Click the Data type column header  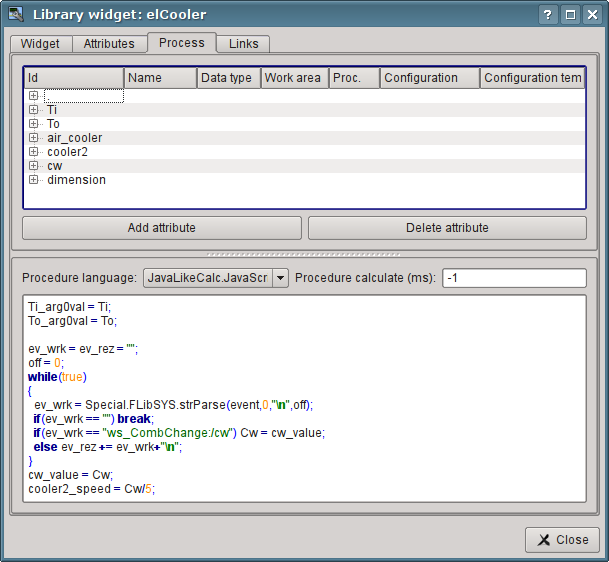[227, 78]
